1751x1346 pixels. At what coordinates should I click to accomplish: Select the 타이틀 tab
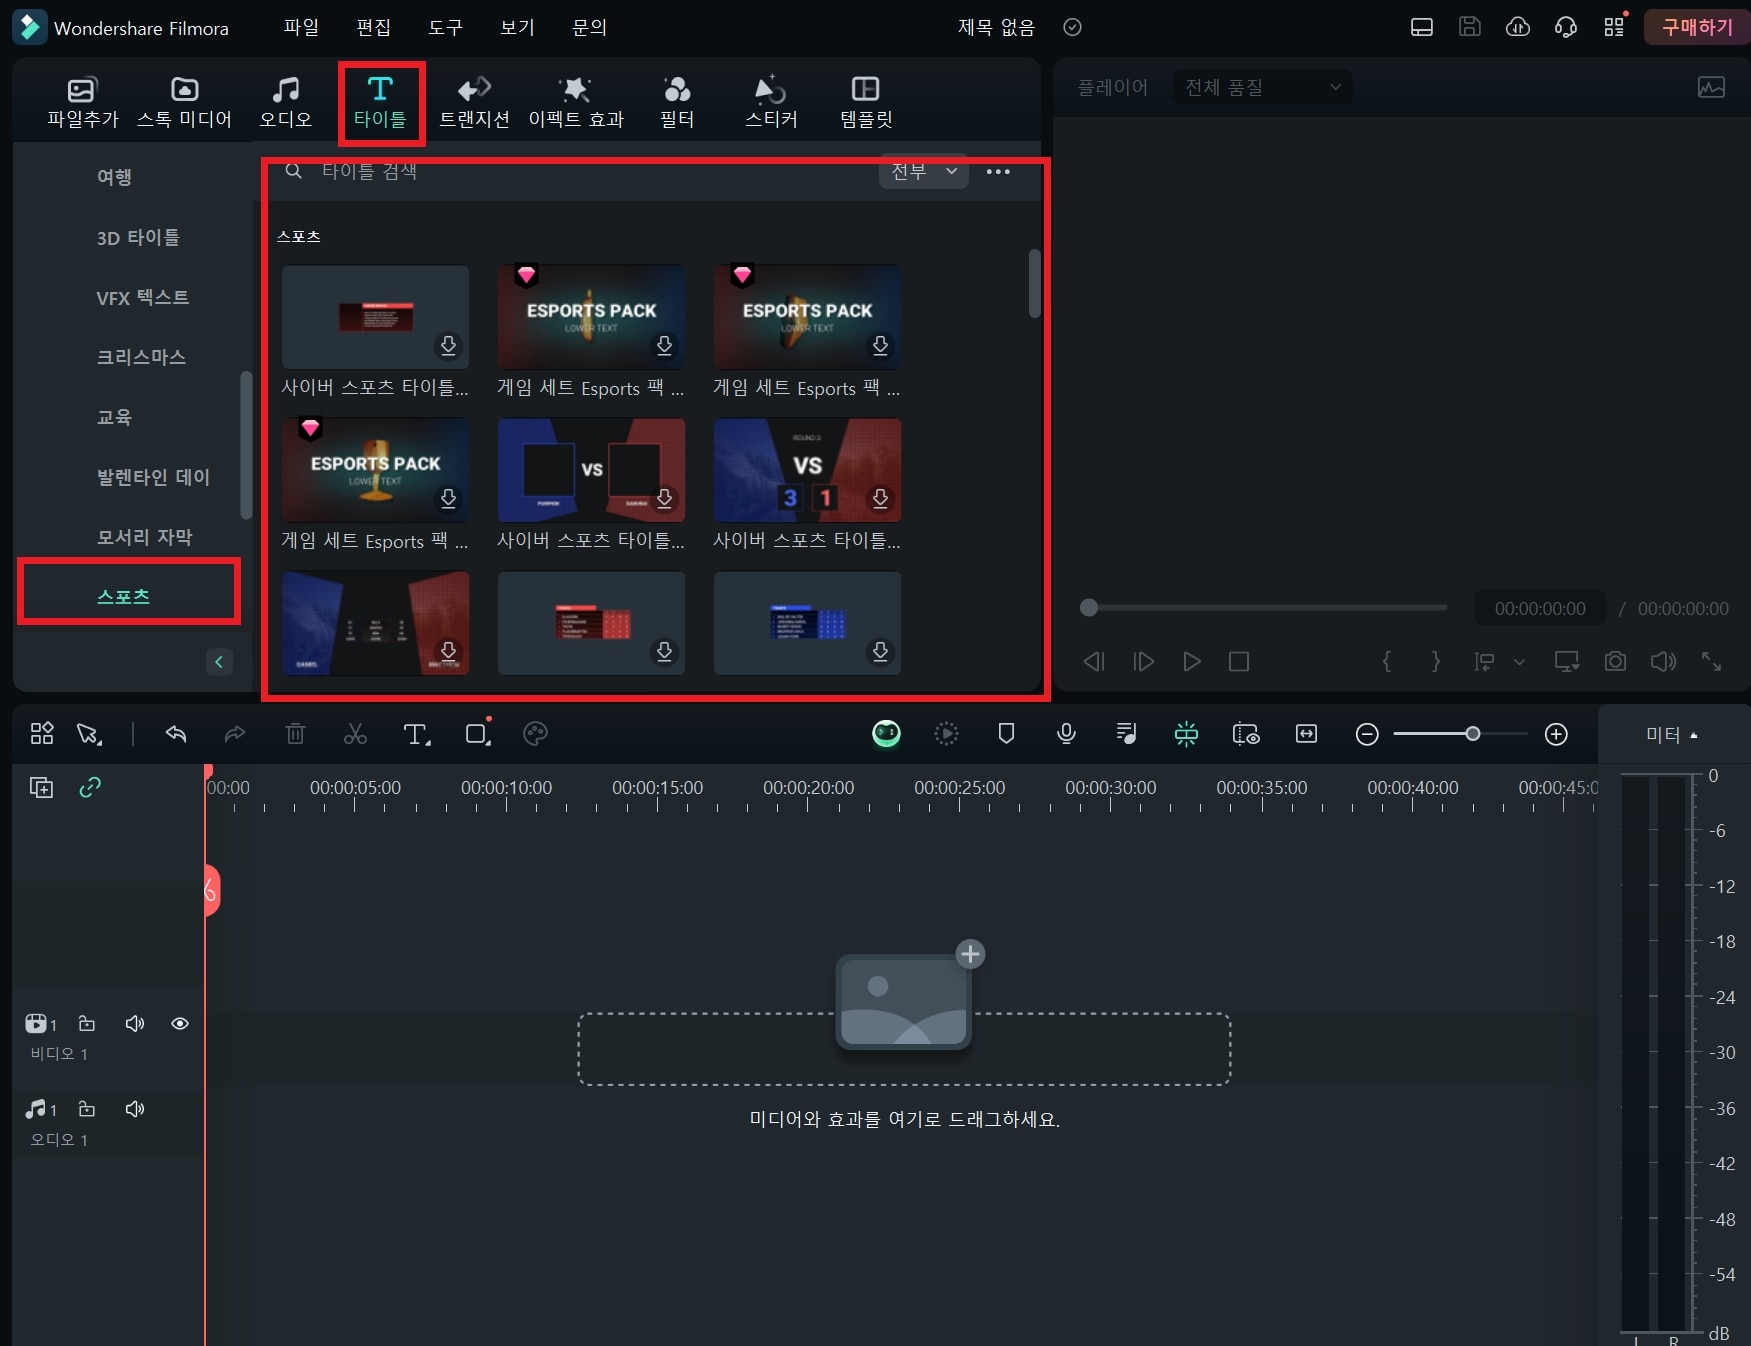[380, 102]
